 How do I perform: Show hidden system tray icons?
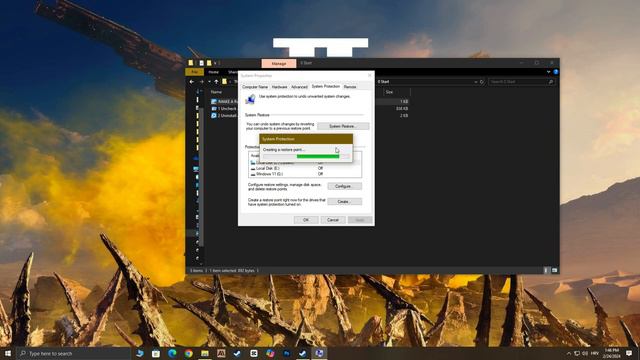click(x=569, y=353)
